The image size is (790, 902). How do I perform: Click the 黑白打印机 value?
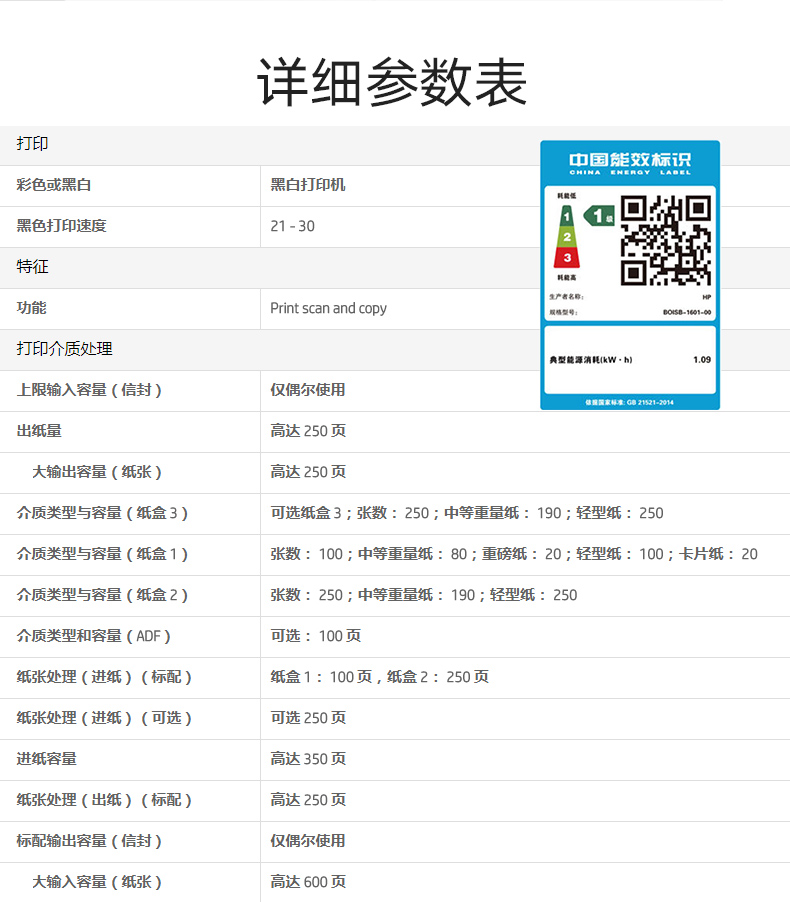click(308, 185)
